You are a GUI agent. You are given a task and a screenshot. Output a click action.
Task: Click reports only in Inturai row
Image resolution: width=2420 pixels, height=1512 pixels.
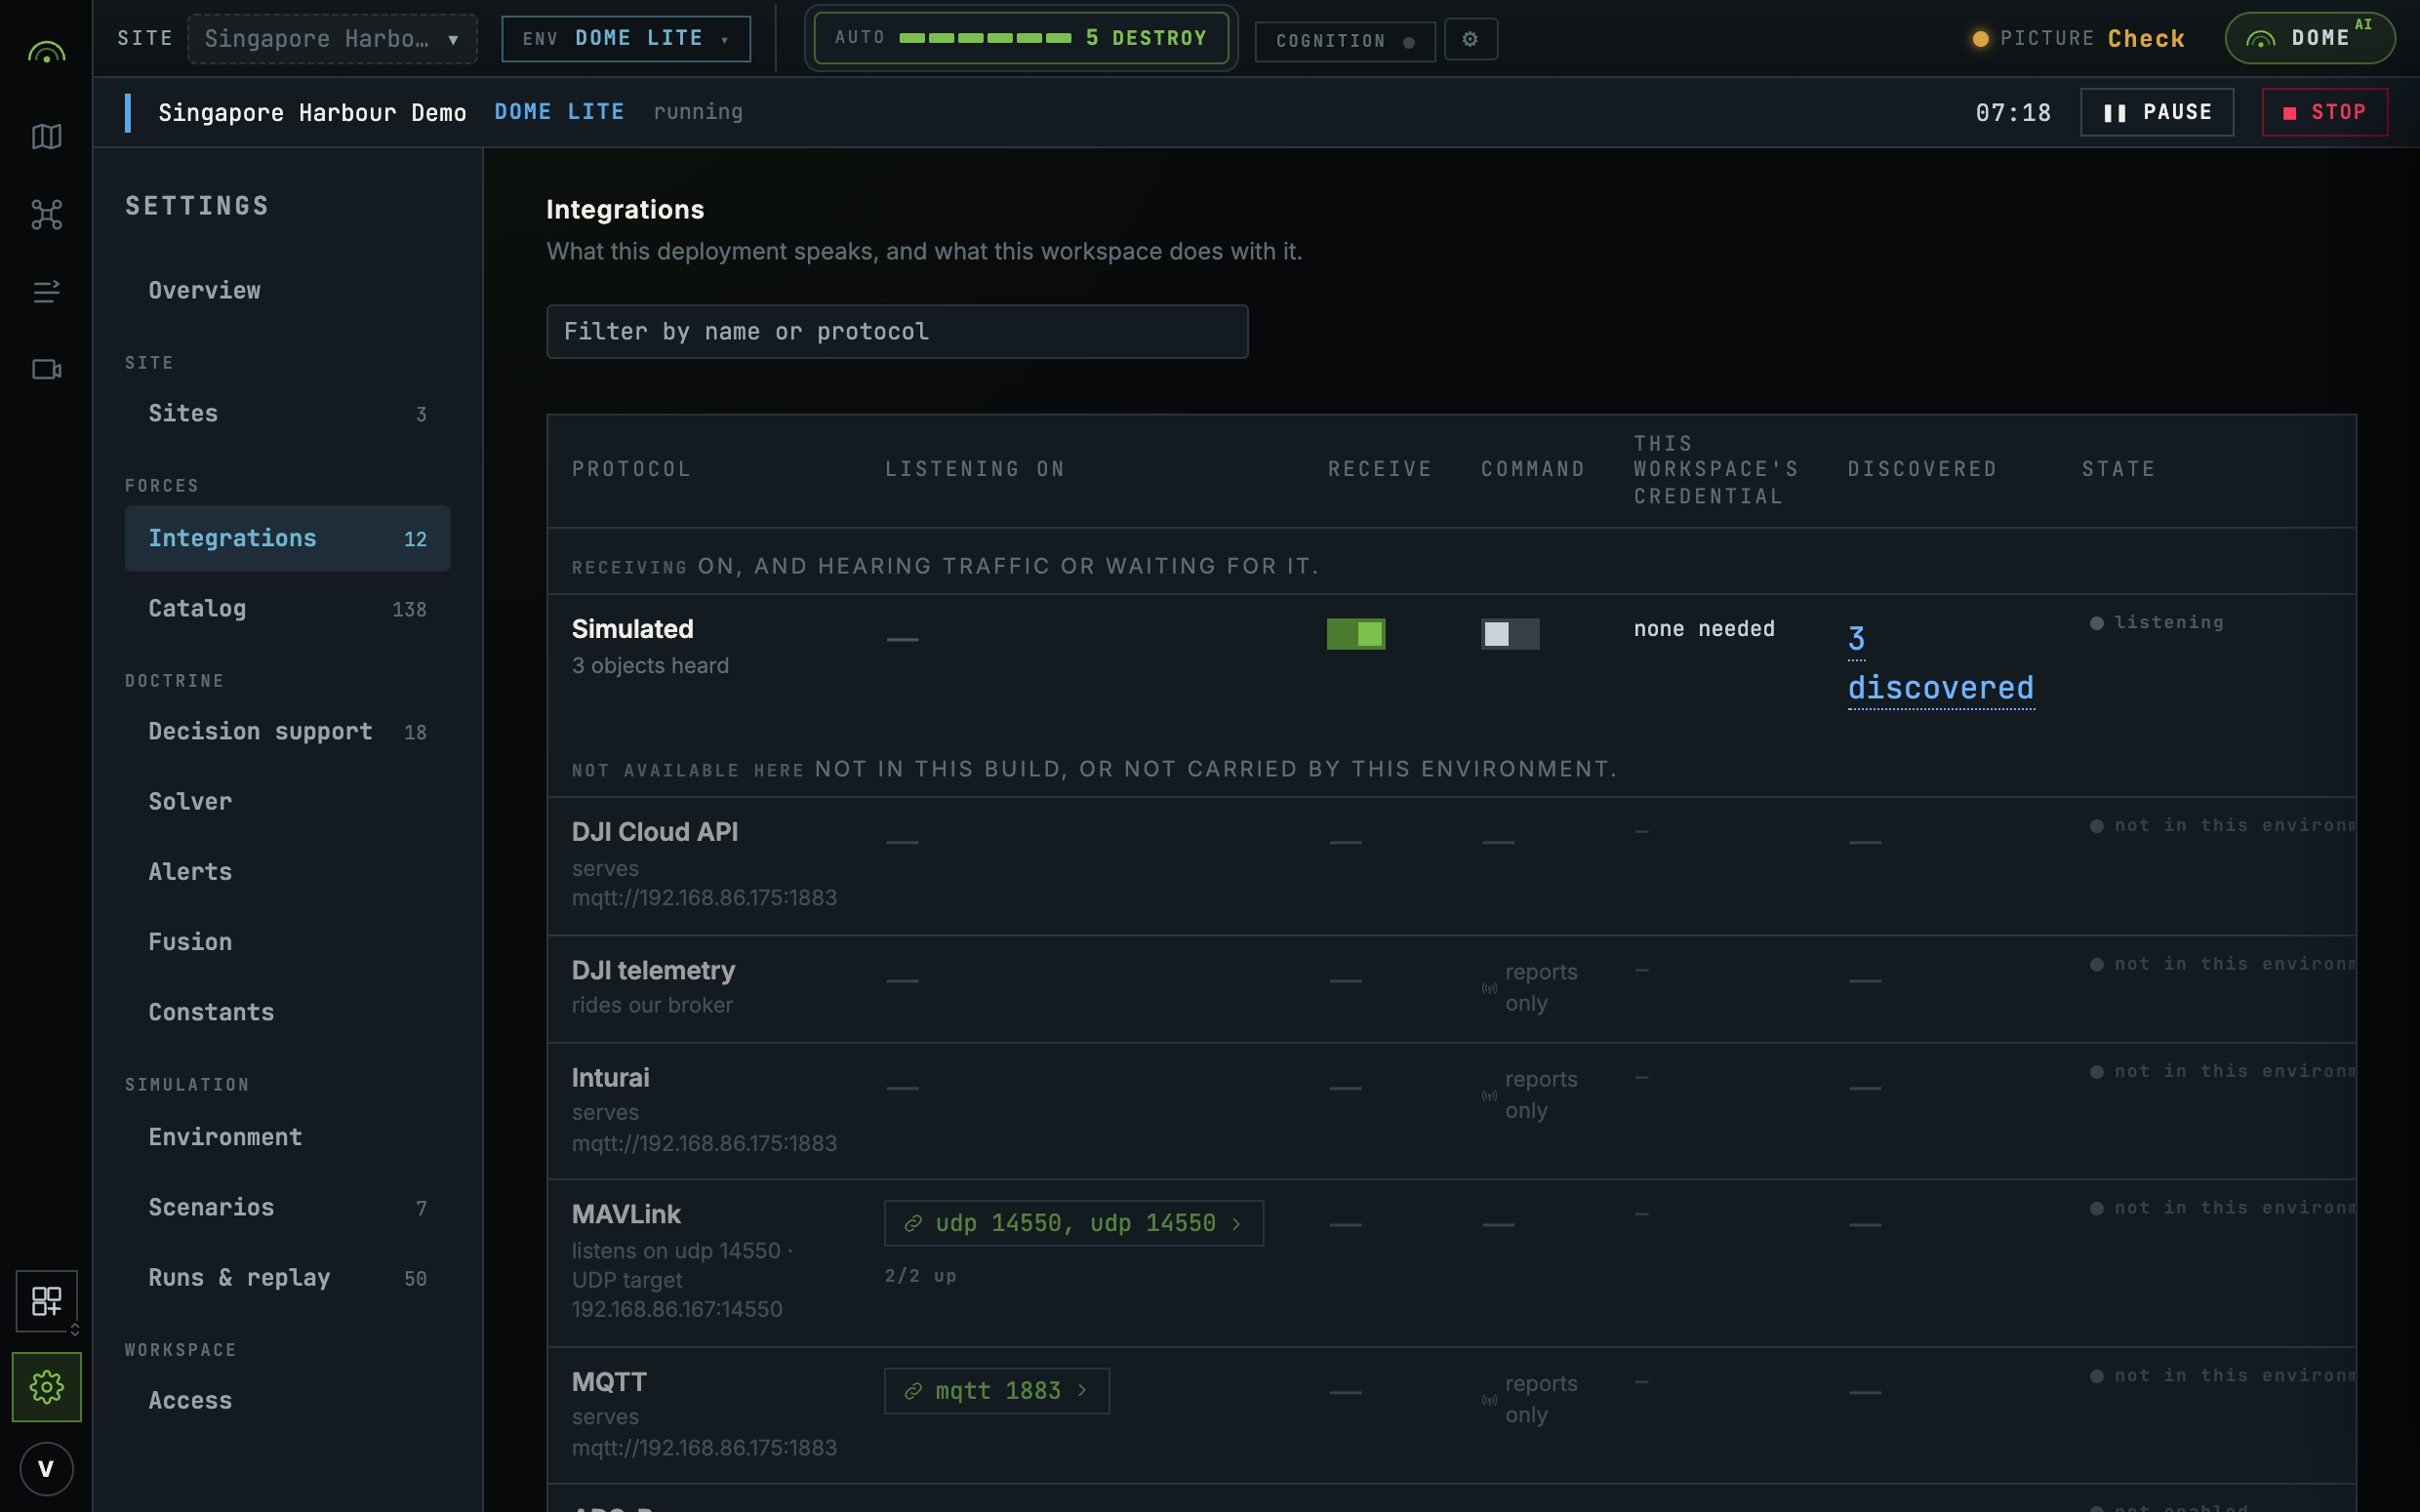coord(1540,1094)
